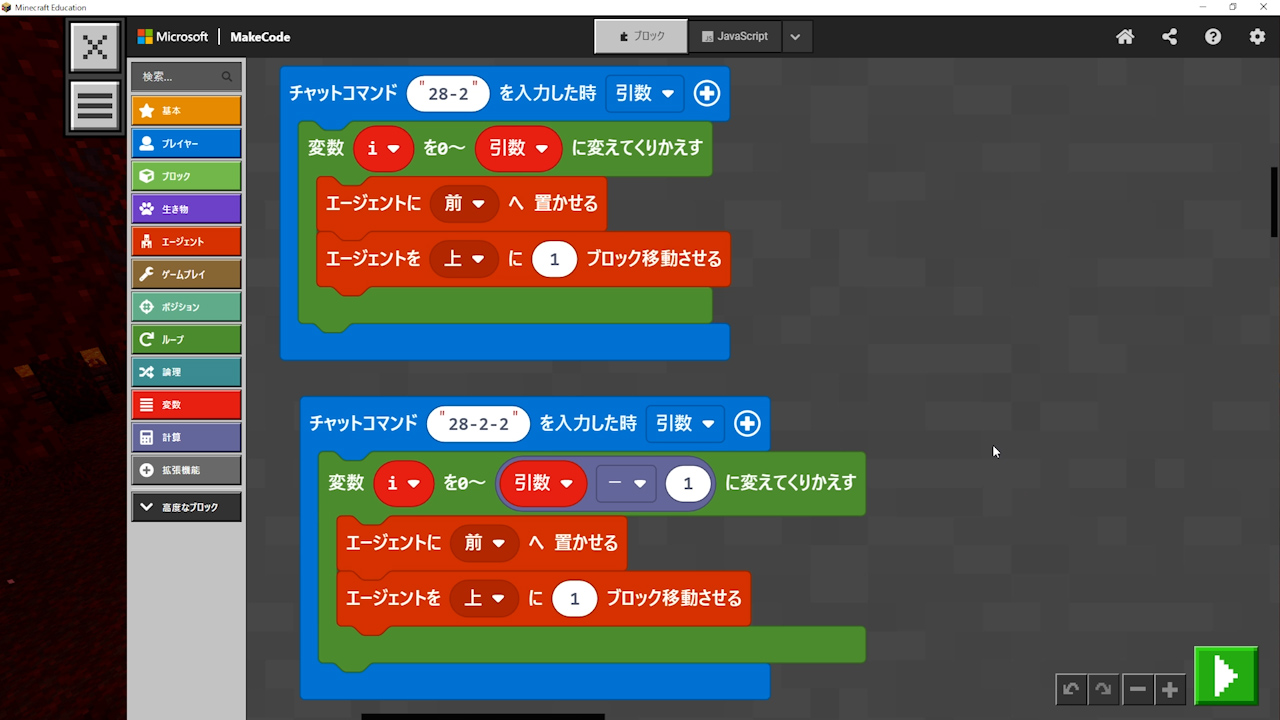Open the MakeCode home icon
This screenshot has height=720, width=1280.
1125,37
